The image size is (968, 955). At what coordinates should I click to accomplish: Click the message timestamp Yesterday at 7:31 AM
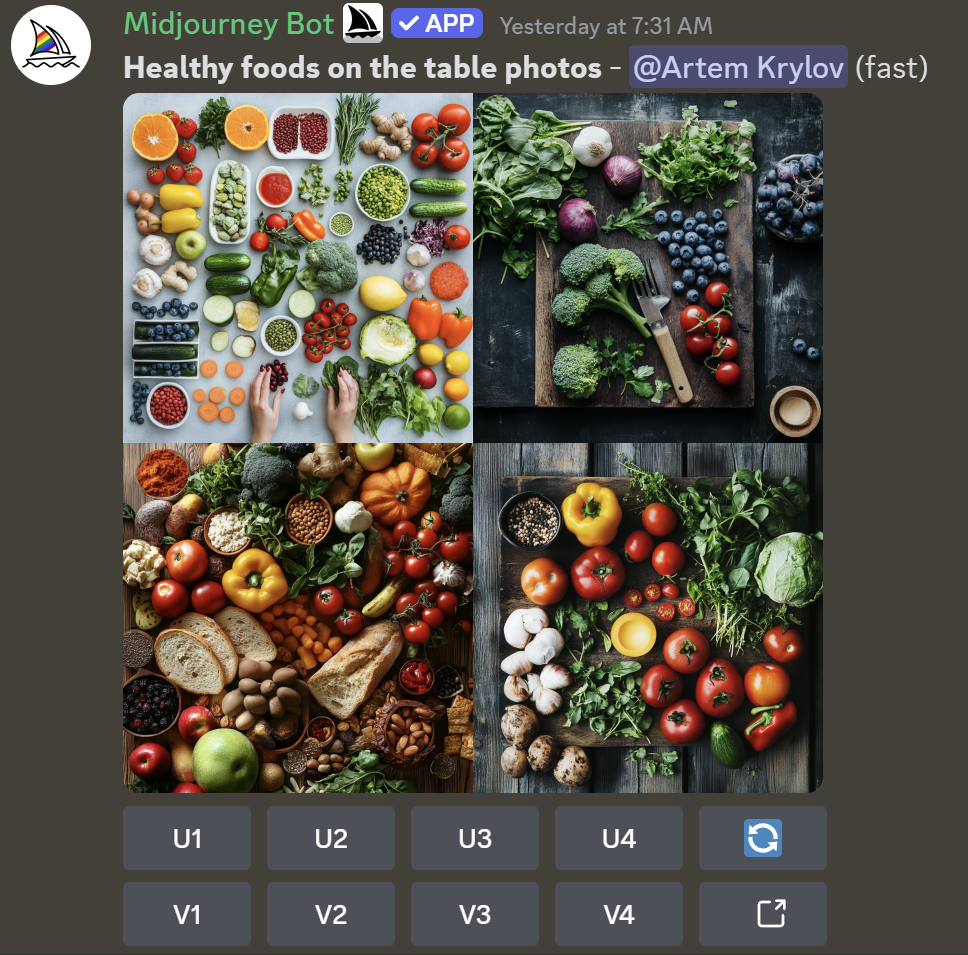[606, 26]
